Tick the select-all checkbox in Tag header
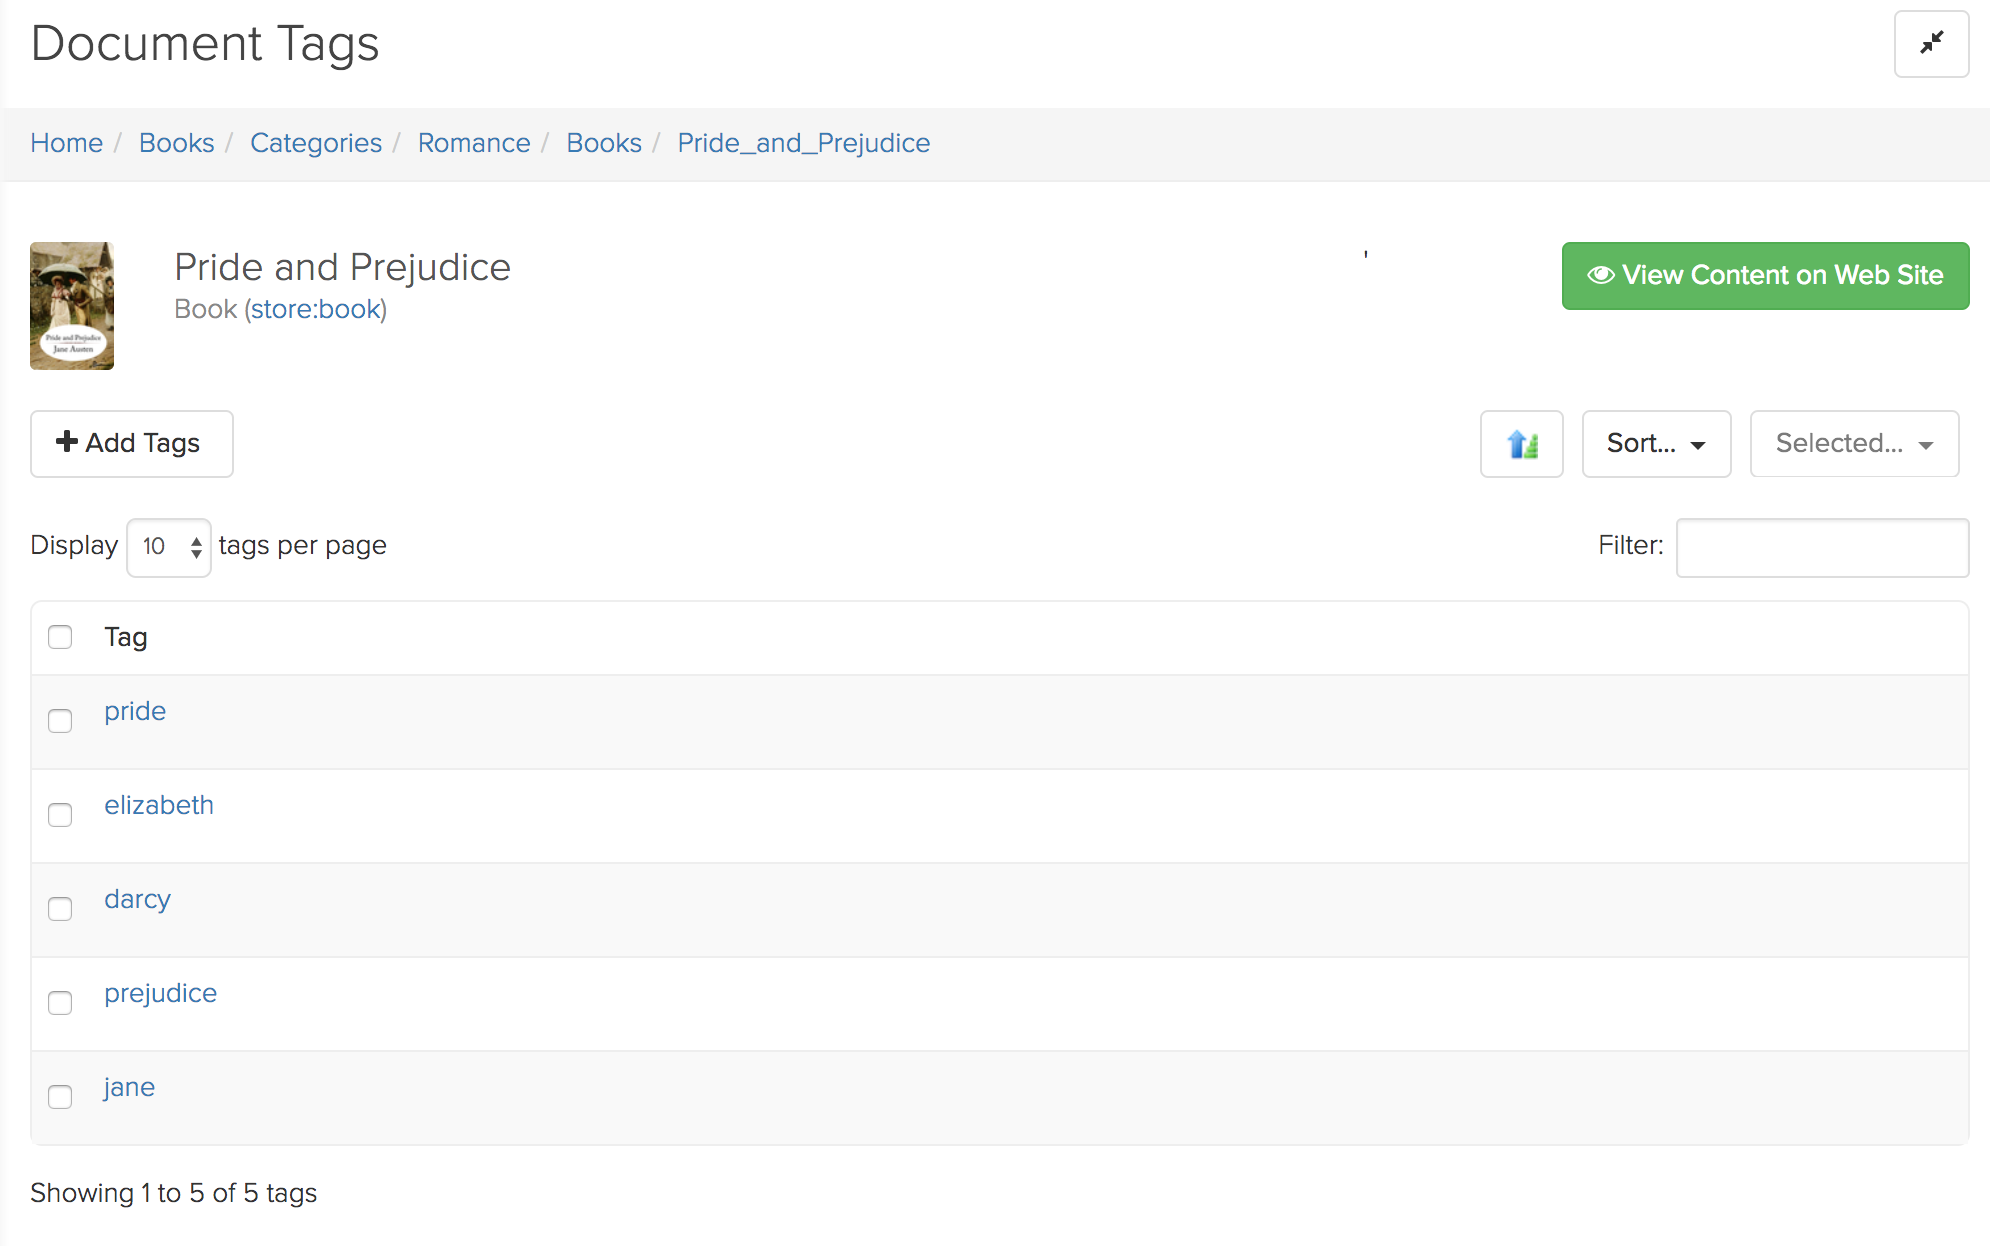This screenshot has width=1990, height=1246. pos(60,637)
